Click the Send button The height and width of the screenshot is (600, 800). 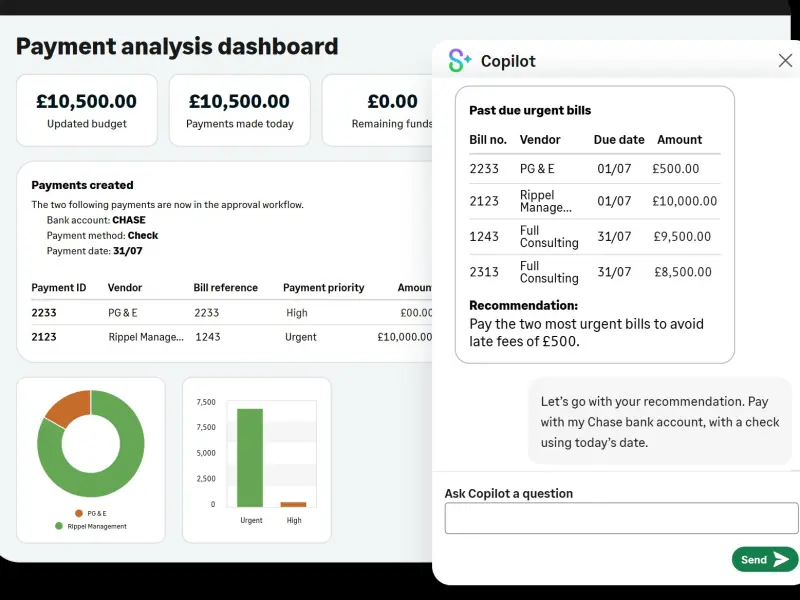point(765,560)
